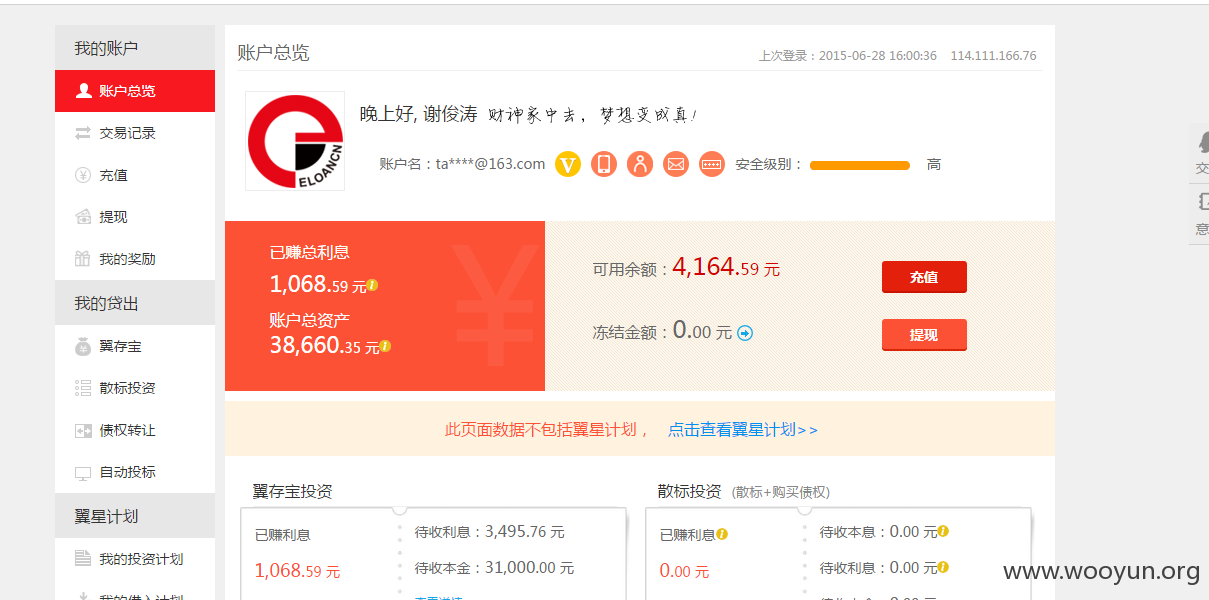This screenshot has height=600, width=1209.
Task: Open 账户总览 in the sidebar
Action: (135, 91)
